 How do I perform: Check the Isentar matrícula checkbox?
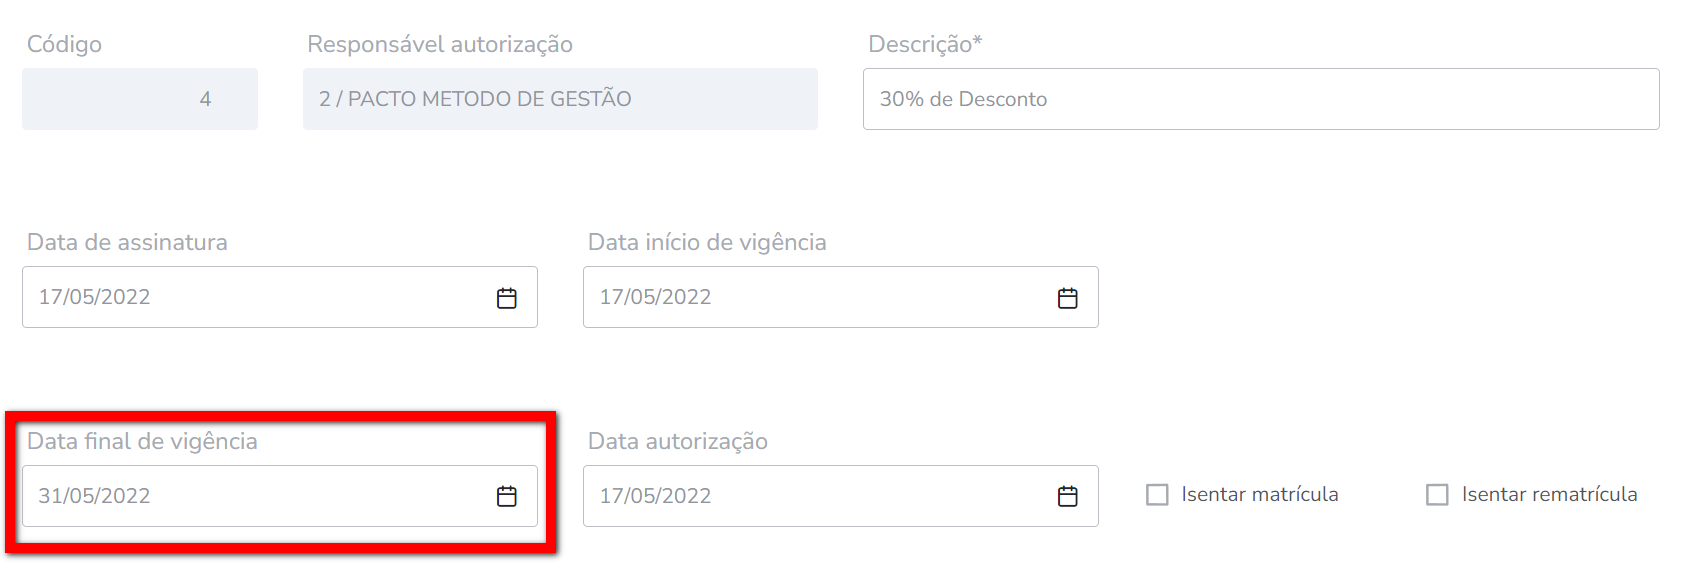point(1157,495)
